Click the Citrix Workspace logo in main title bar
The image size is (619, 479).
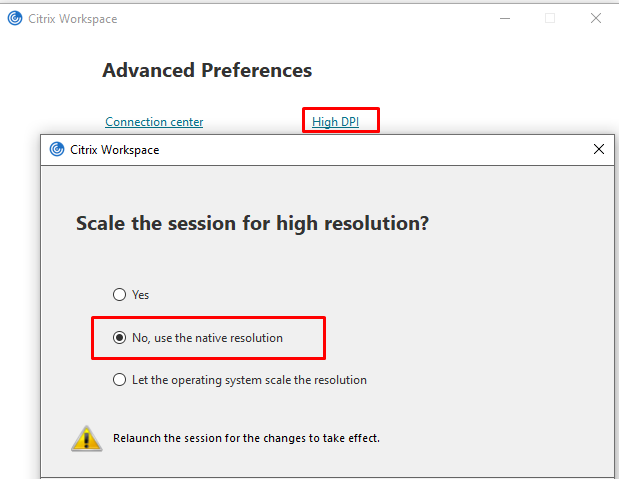click(x=14, y=18)
